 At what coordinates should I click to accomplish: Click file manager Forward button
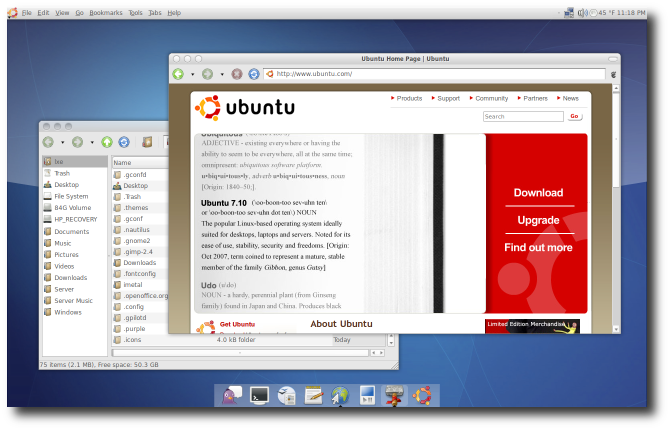point(77,142)
